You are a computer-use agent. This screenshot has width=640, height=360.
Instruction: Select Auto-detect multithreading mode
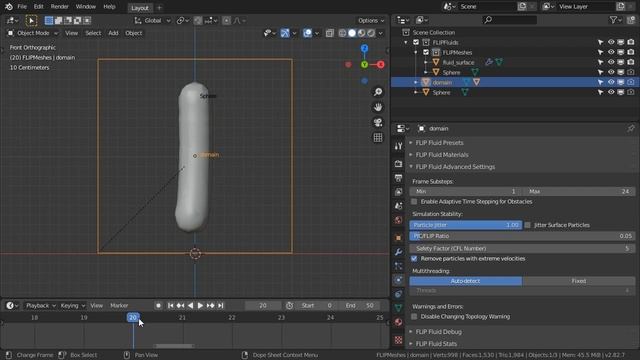click(x=465, y=281)
